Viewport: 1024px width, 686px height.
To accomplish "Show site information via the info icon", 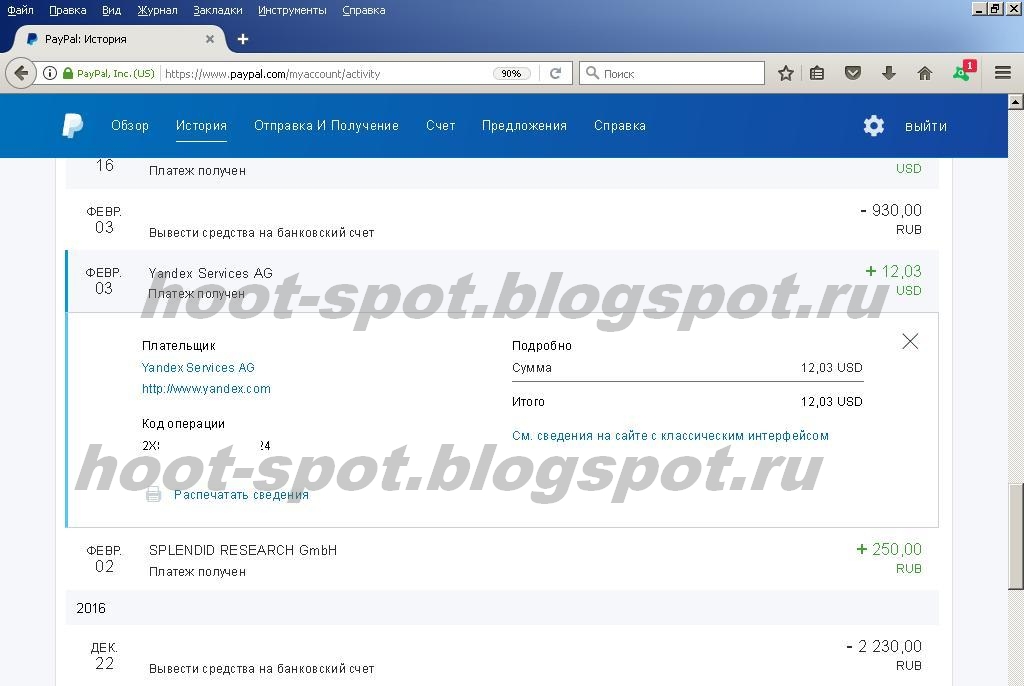I will [x=50, y=73].
